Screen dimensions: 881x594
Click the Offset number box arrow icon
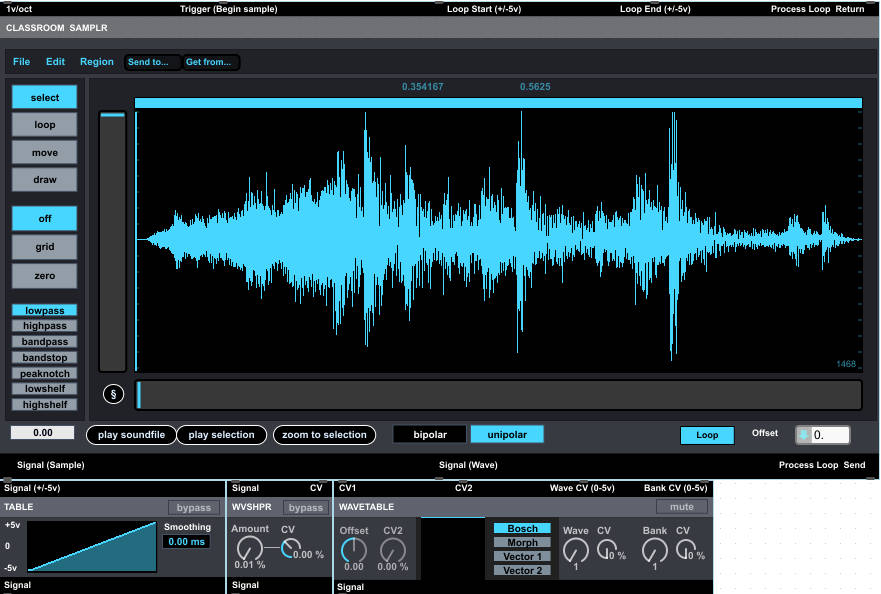click(803, 435)
